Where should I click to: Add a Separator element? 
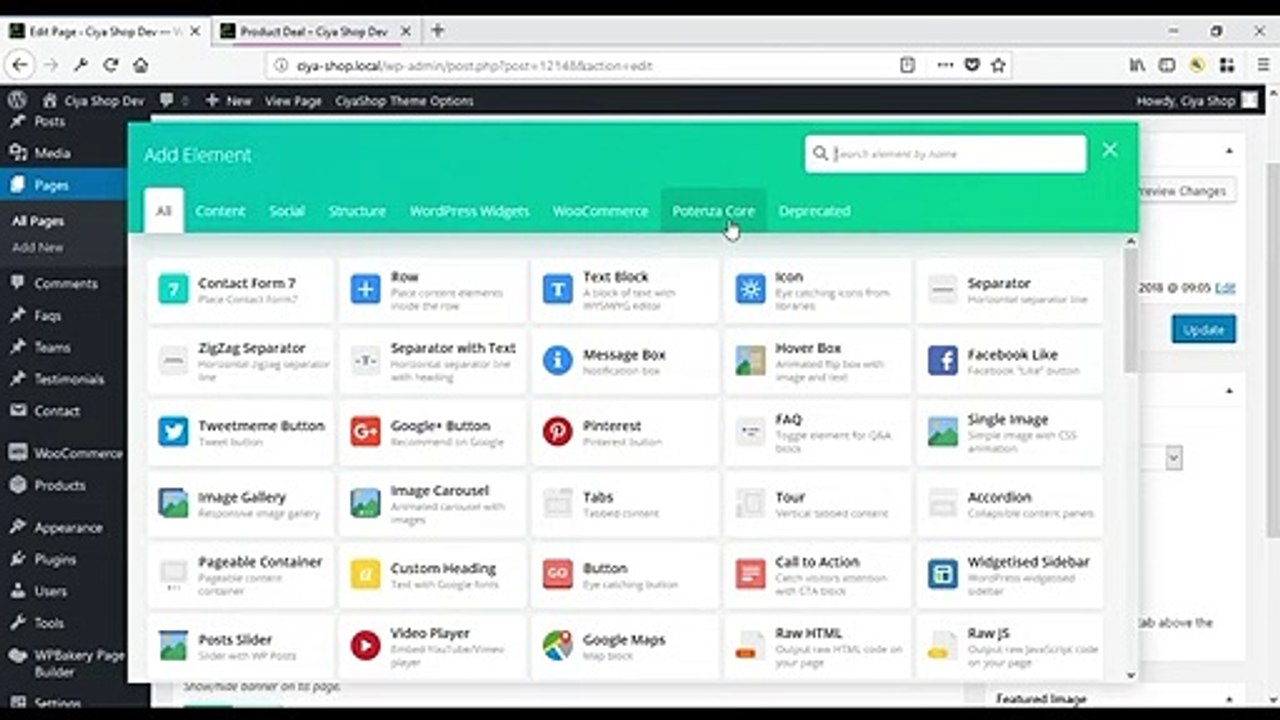(x=1009, y=290)
